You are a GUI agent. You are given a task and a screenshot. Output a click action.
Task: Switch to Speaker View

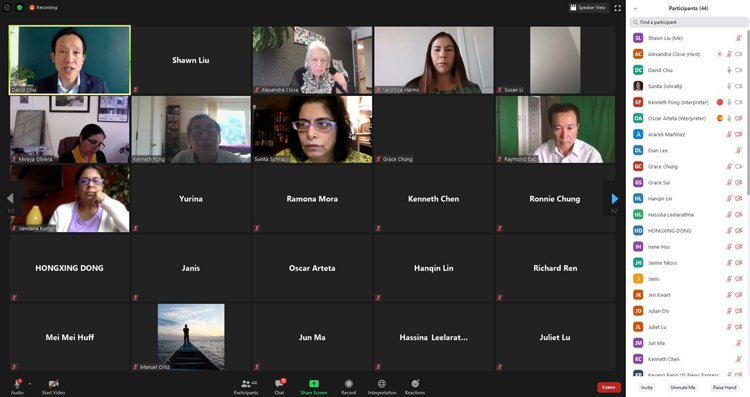click(x=588, y=8)
